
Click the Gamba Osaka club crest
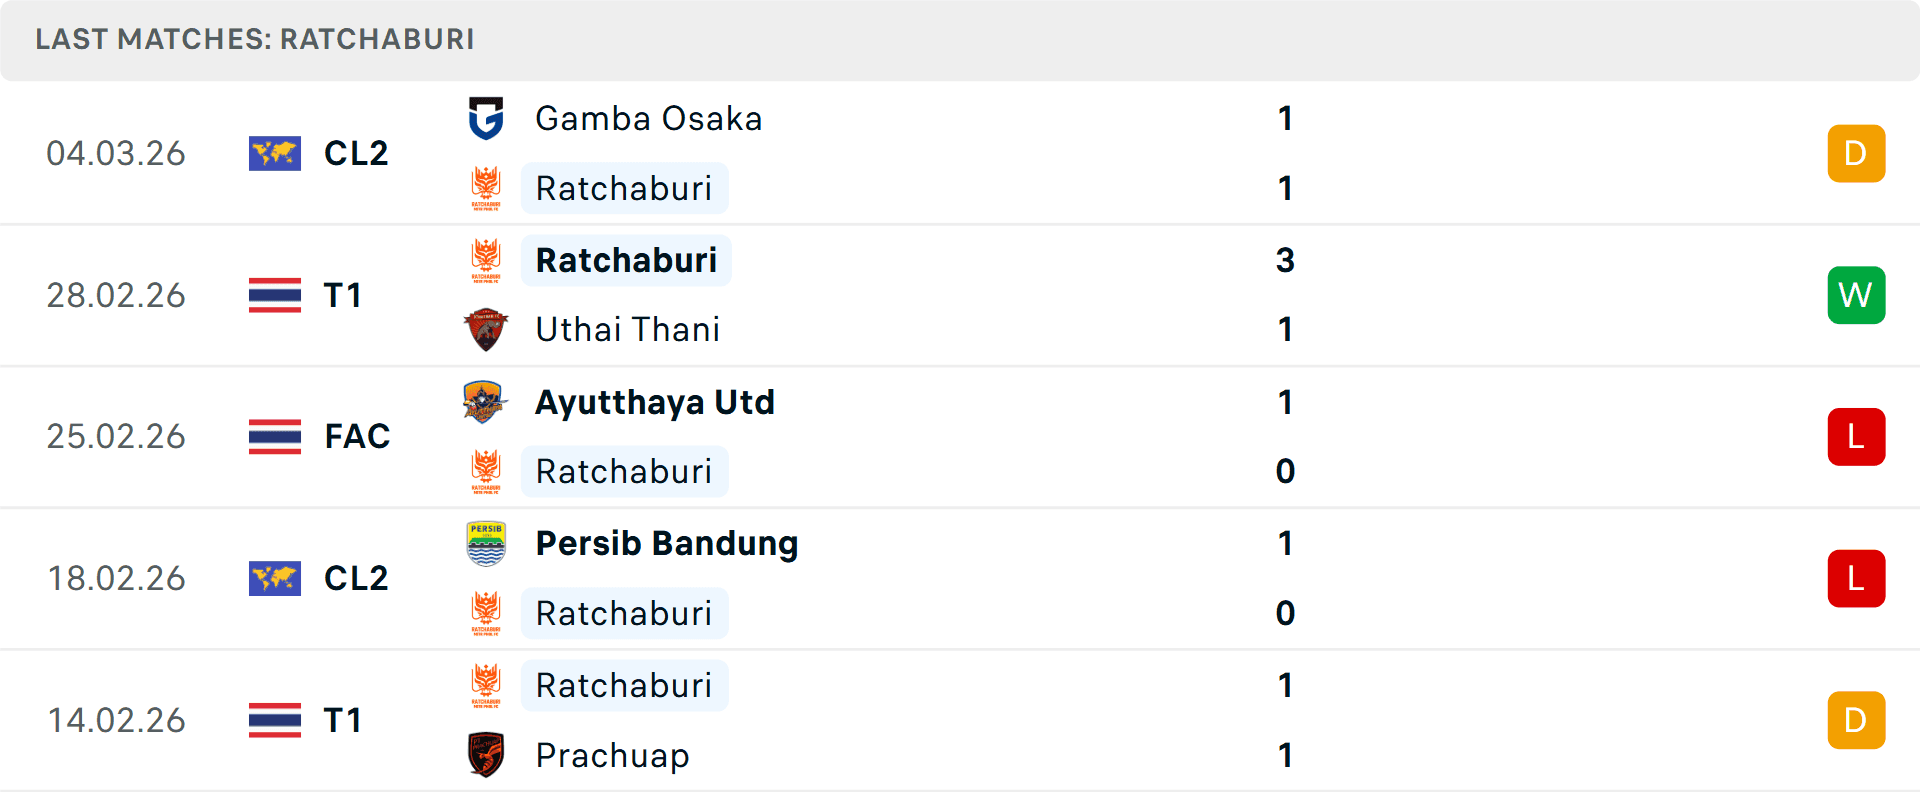pos(486,118)
